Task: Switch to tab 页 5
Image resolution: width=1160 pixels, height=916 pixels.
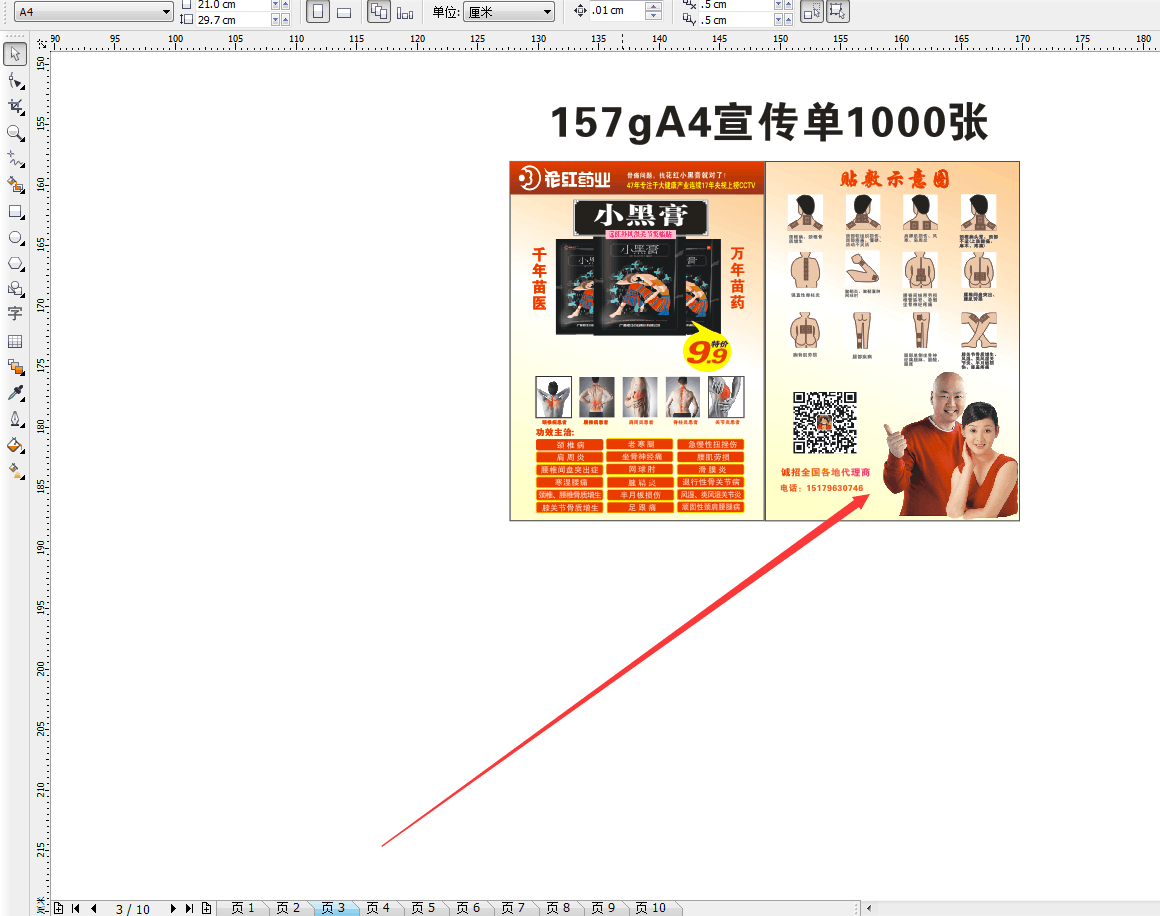Action: coord(423,908)
